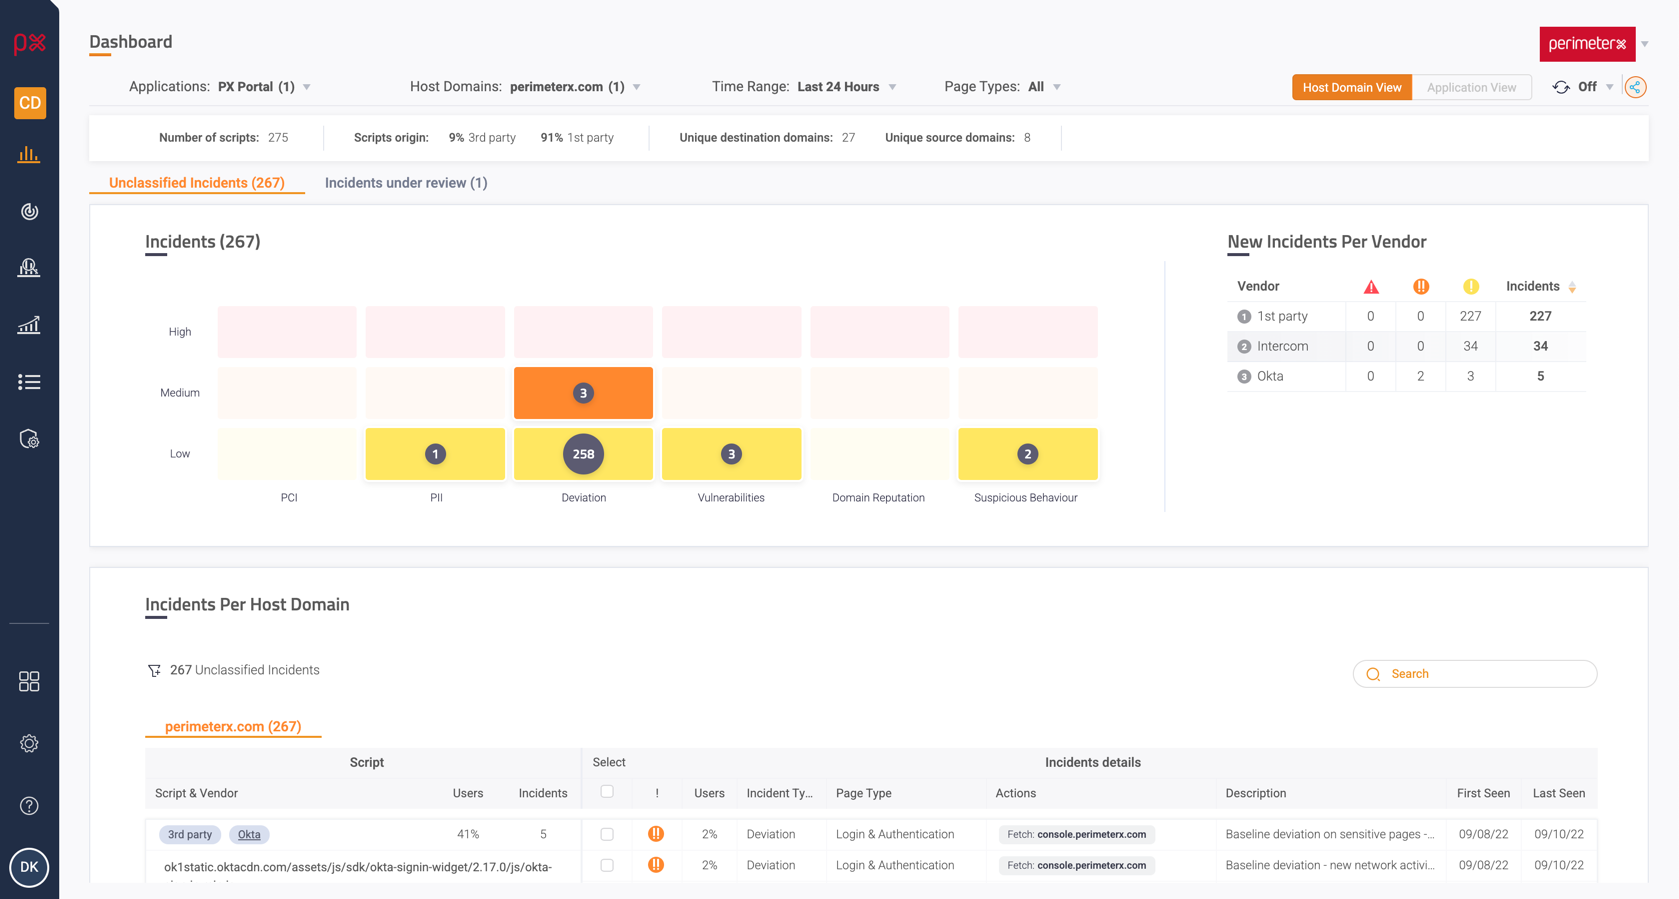Click the Low Suspicious Behaviour cell with 2
Viewport: 1679px width, 899px height.
pos(1027,454)
